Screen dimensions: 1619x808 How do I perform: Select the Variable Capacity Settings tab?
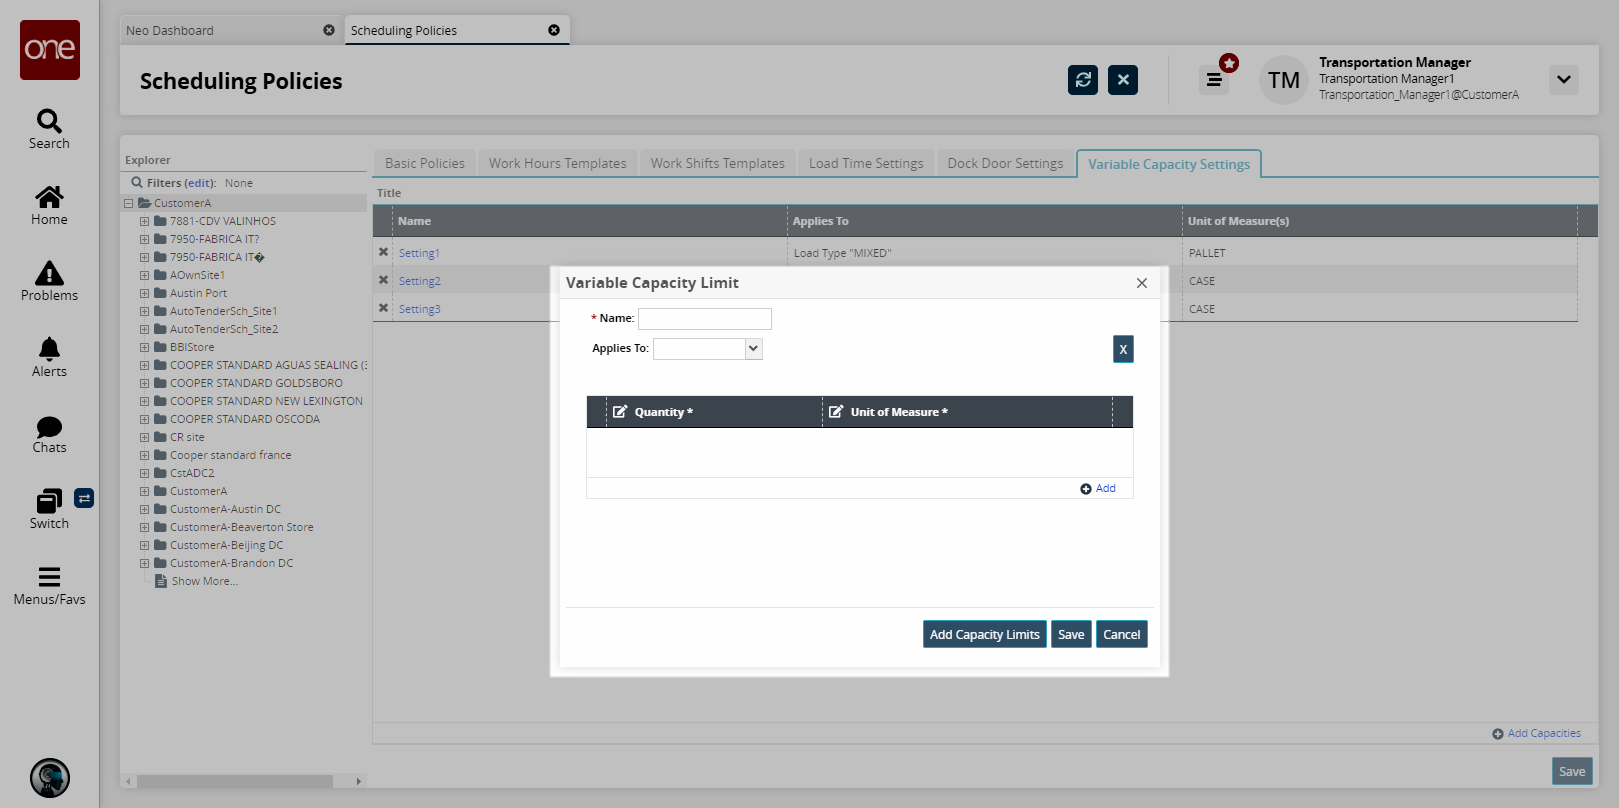(1169, 164)
